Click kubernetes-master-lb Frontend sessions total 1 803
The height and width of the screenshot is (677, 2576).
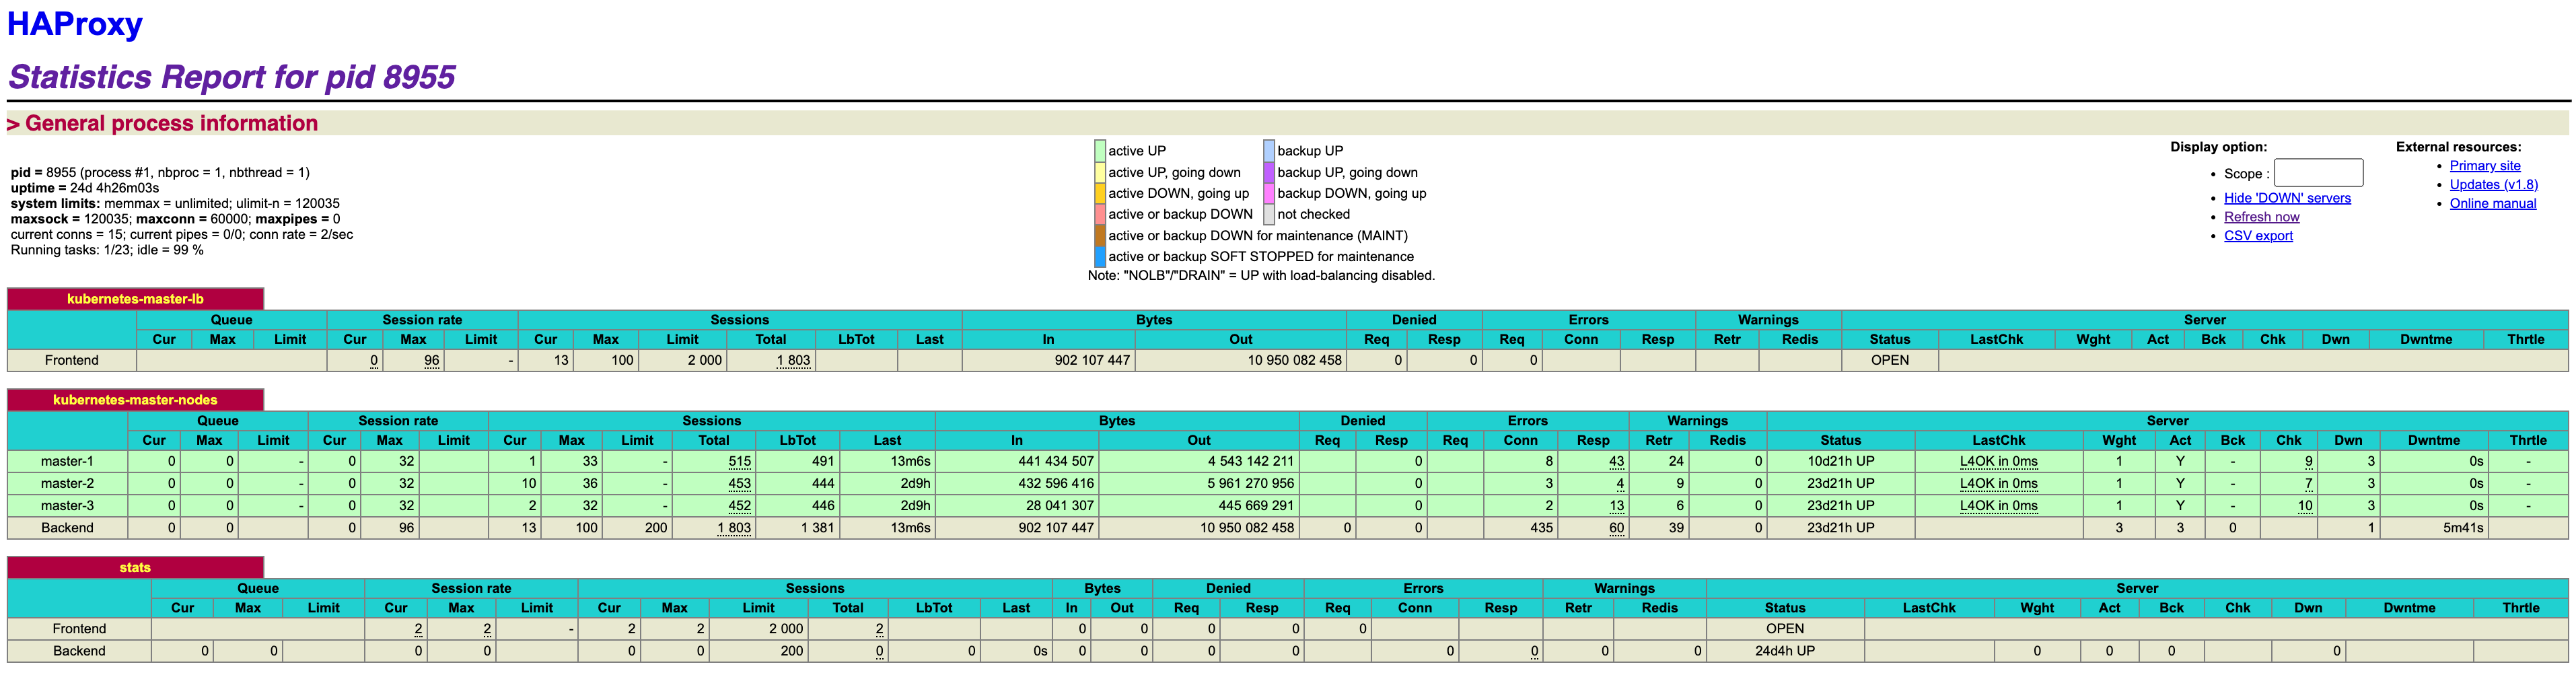(793, 361)
